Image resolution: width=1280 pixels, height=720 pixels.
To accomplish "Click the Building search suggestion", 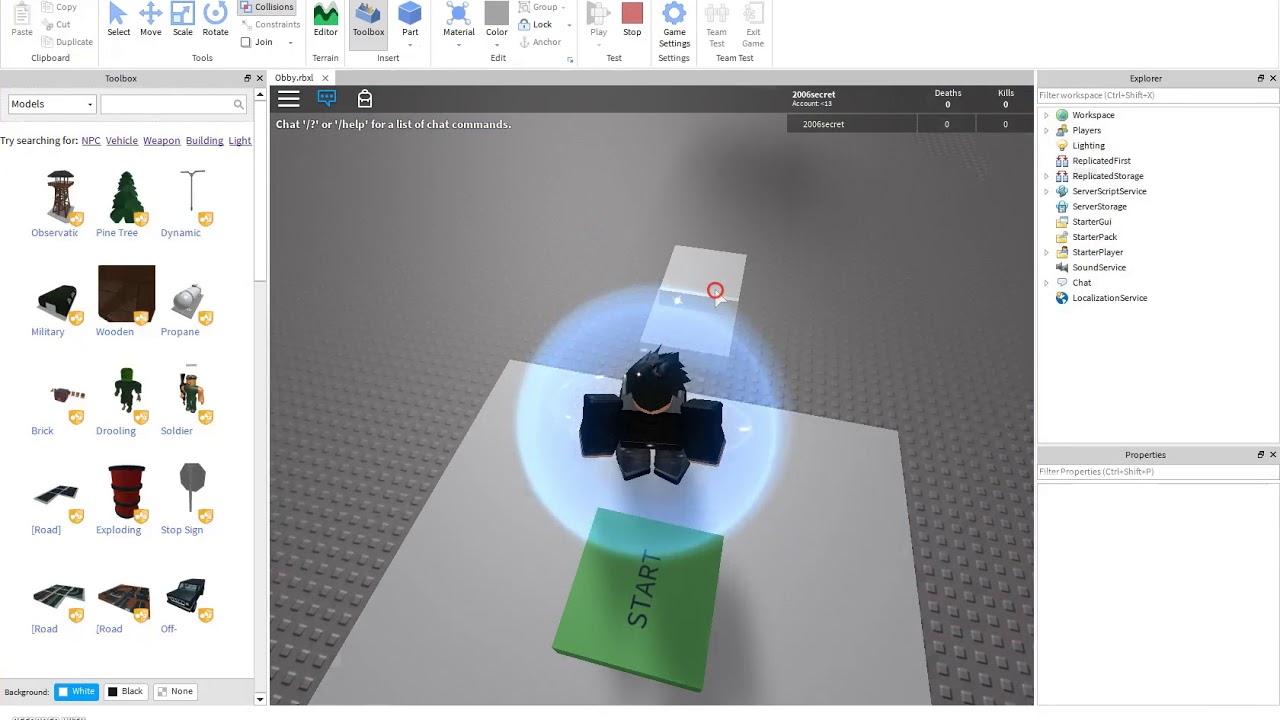I will tap(204, 141).
